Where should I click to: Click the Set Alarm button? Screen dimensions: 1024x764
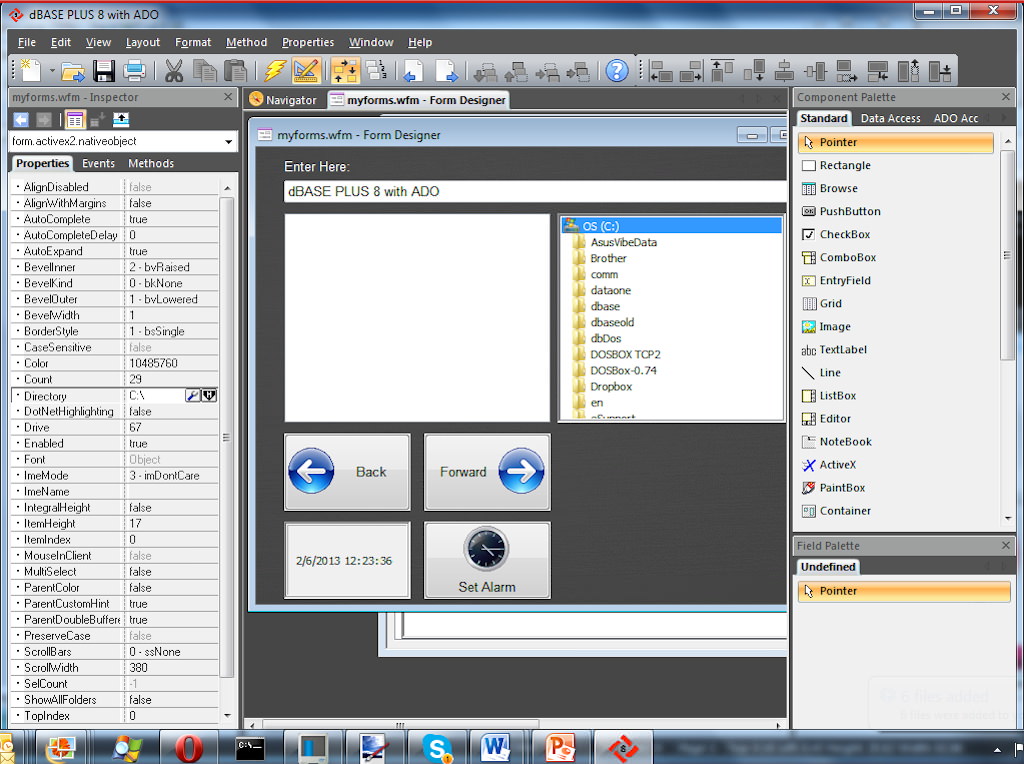[x=487, y=560]
